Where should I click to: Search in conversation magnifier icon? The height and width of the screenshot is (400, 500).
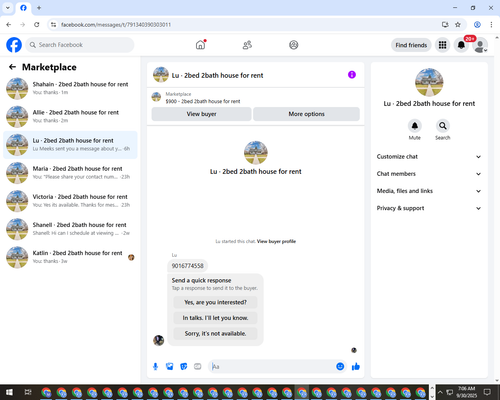pyautogui.click(x=443, y=126)
